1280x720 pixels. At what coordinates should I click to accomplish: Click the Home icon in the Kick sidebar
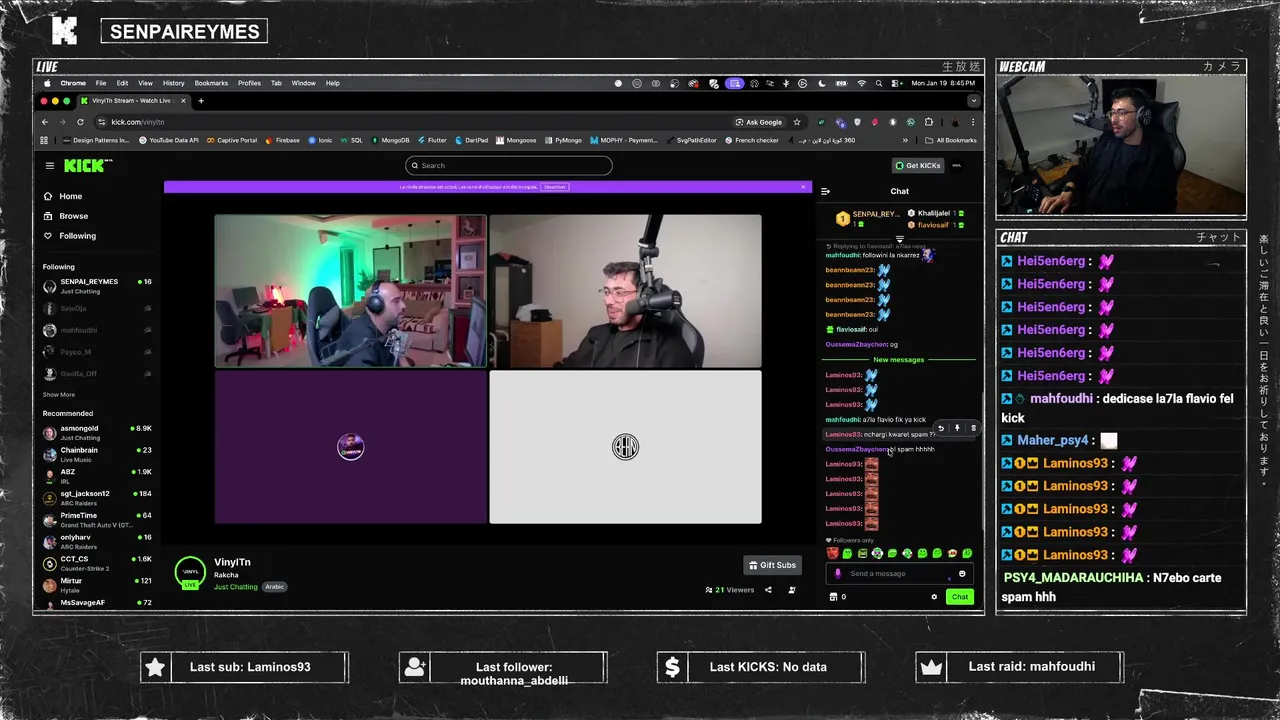pyautogui.click(x=47, y=196)
